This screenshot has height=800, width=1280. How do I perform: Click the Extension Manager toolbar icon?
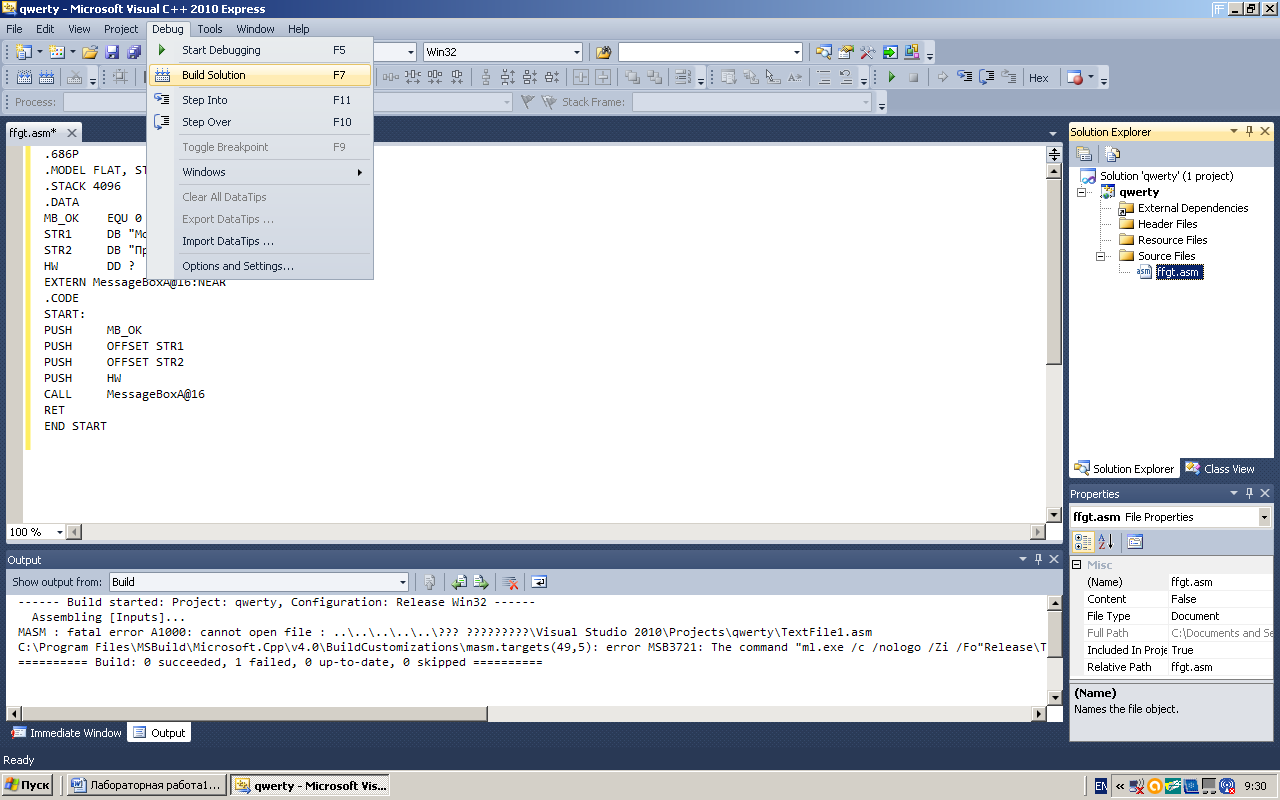pos(912,52)
